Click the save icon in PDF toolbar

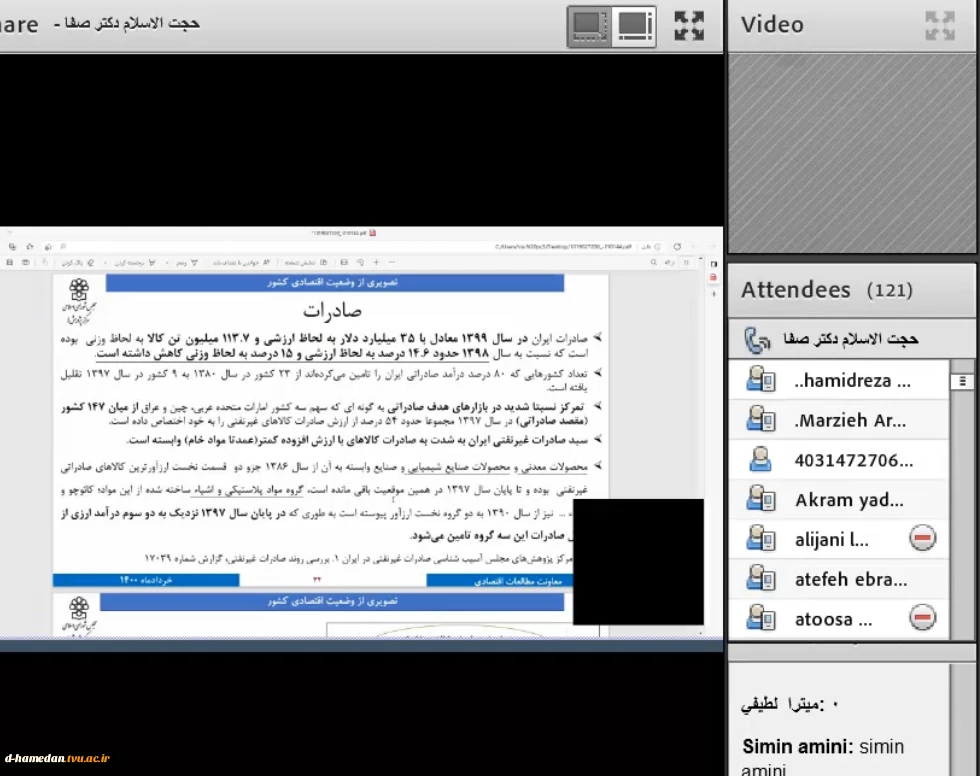[9, 262]
